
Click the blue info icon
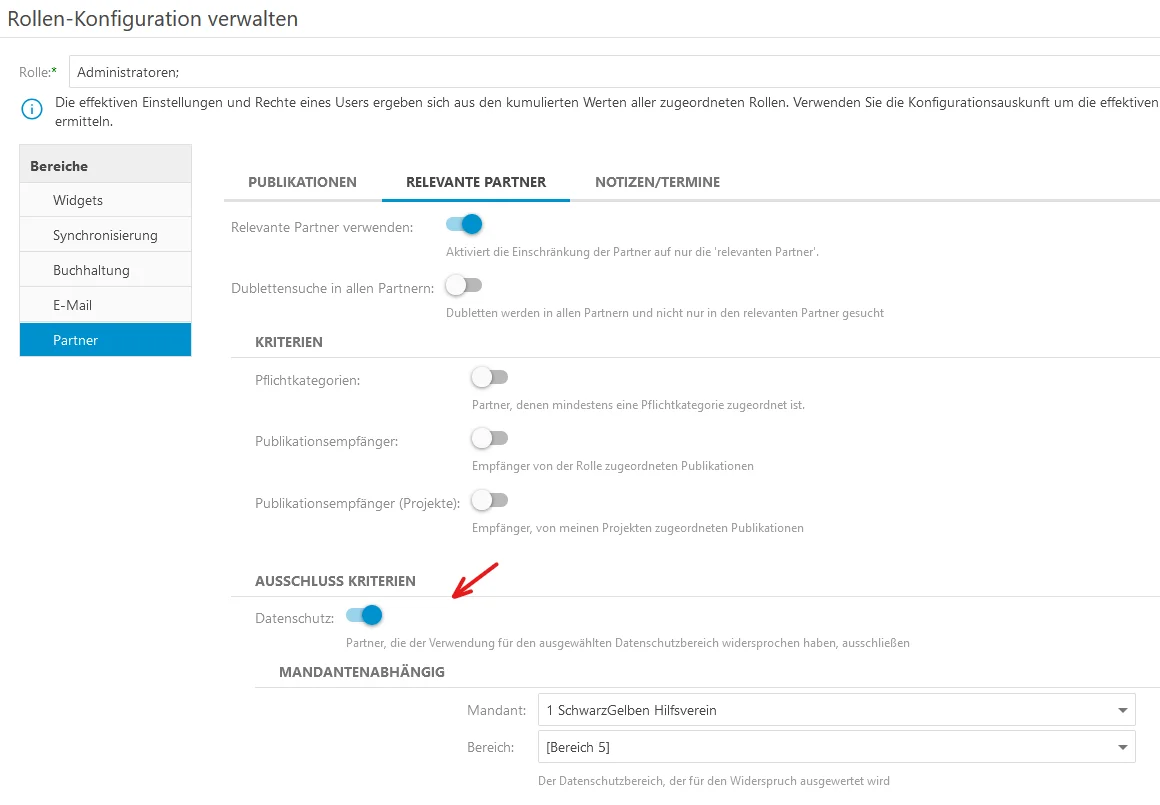[29, 110]
